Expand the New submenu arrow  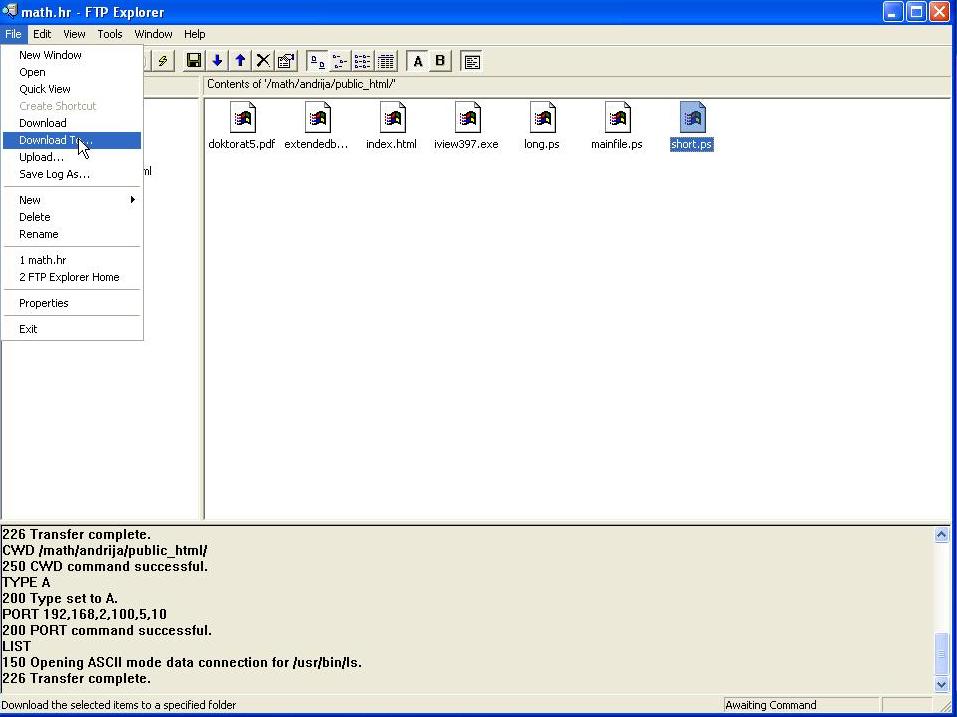coord(132,200)
